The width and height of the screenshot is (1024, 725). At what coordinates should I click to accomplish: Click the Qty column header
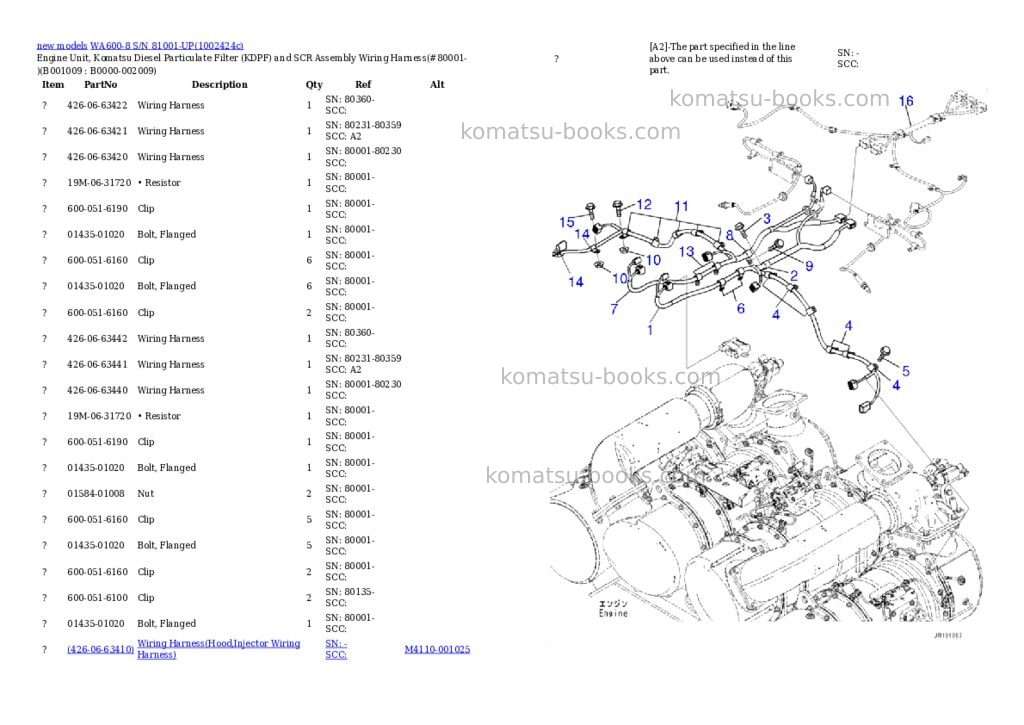[x=314, y=85]
